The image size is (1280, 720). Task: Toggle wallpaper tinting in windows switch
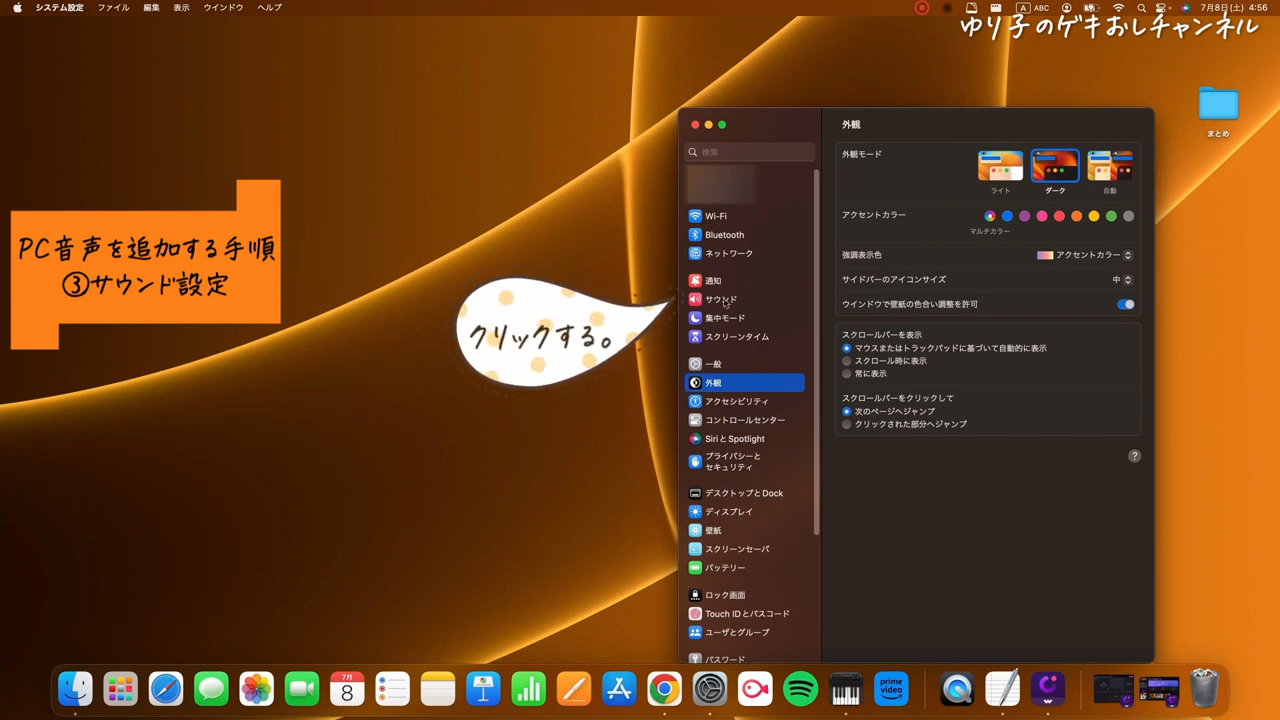1125,304
